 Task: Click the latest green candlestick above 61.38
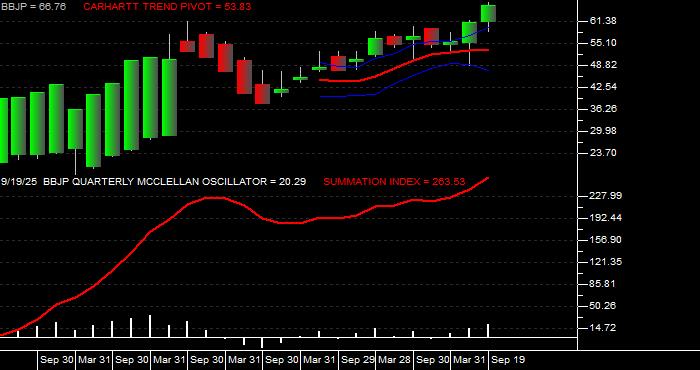point(488,13)
